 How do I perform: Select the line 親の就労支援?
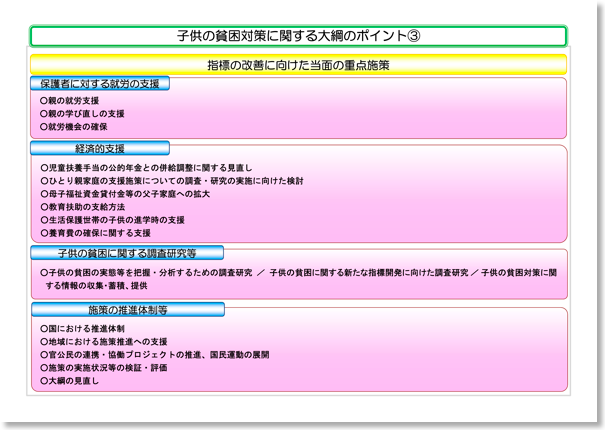click(x=70, y=101)
